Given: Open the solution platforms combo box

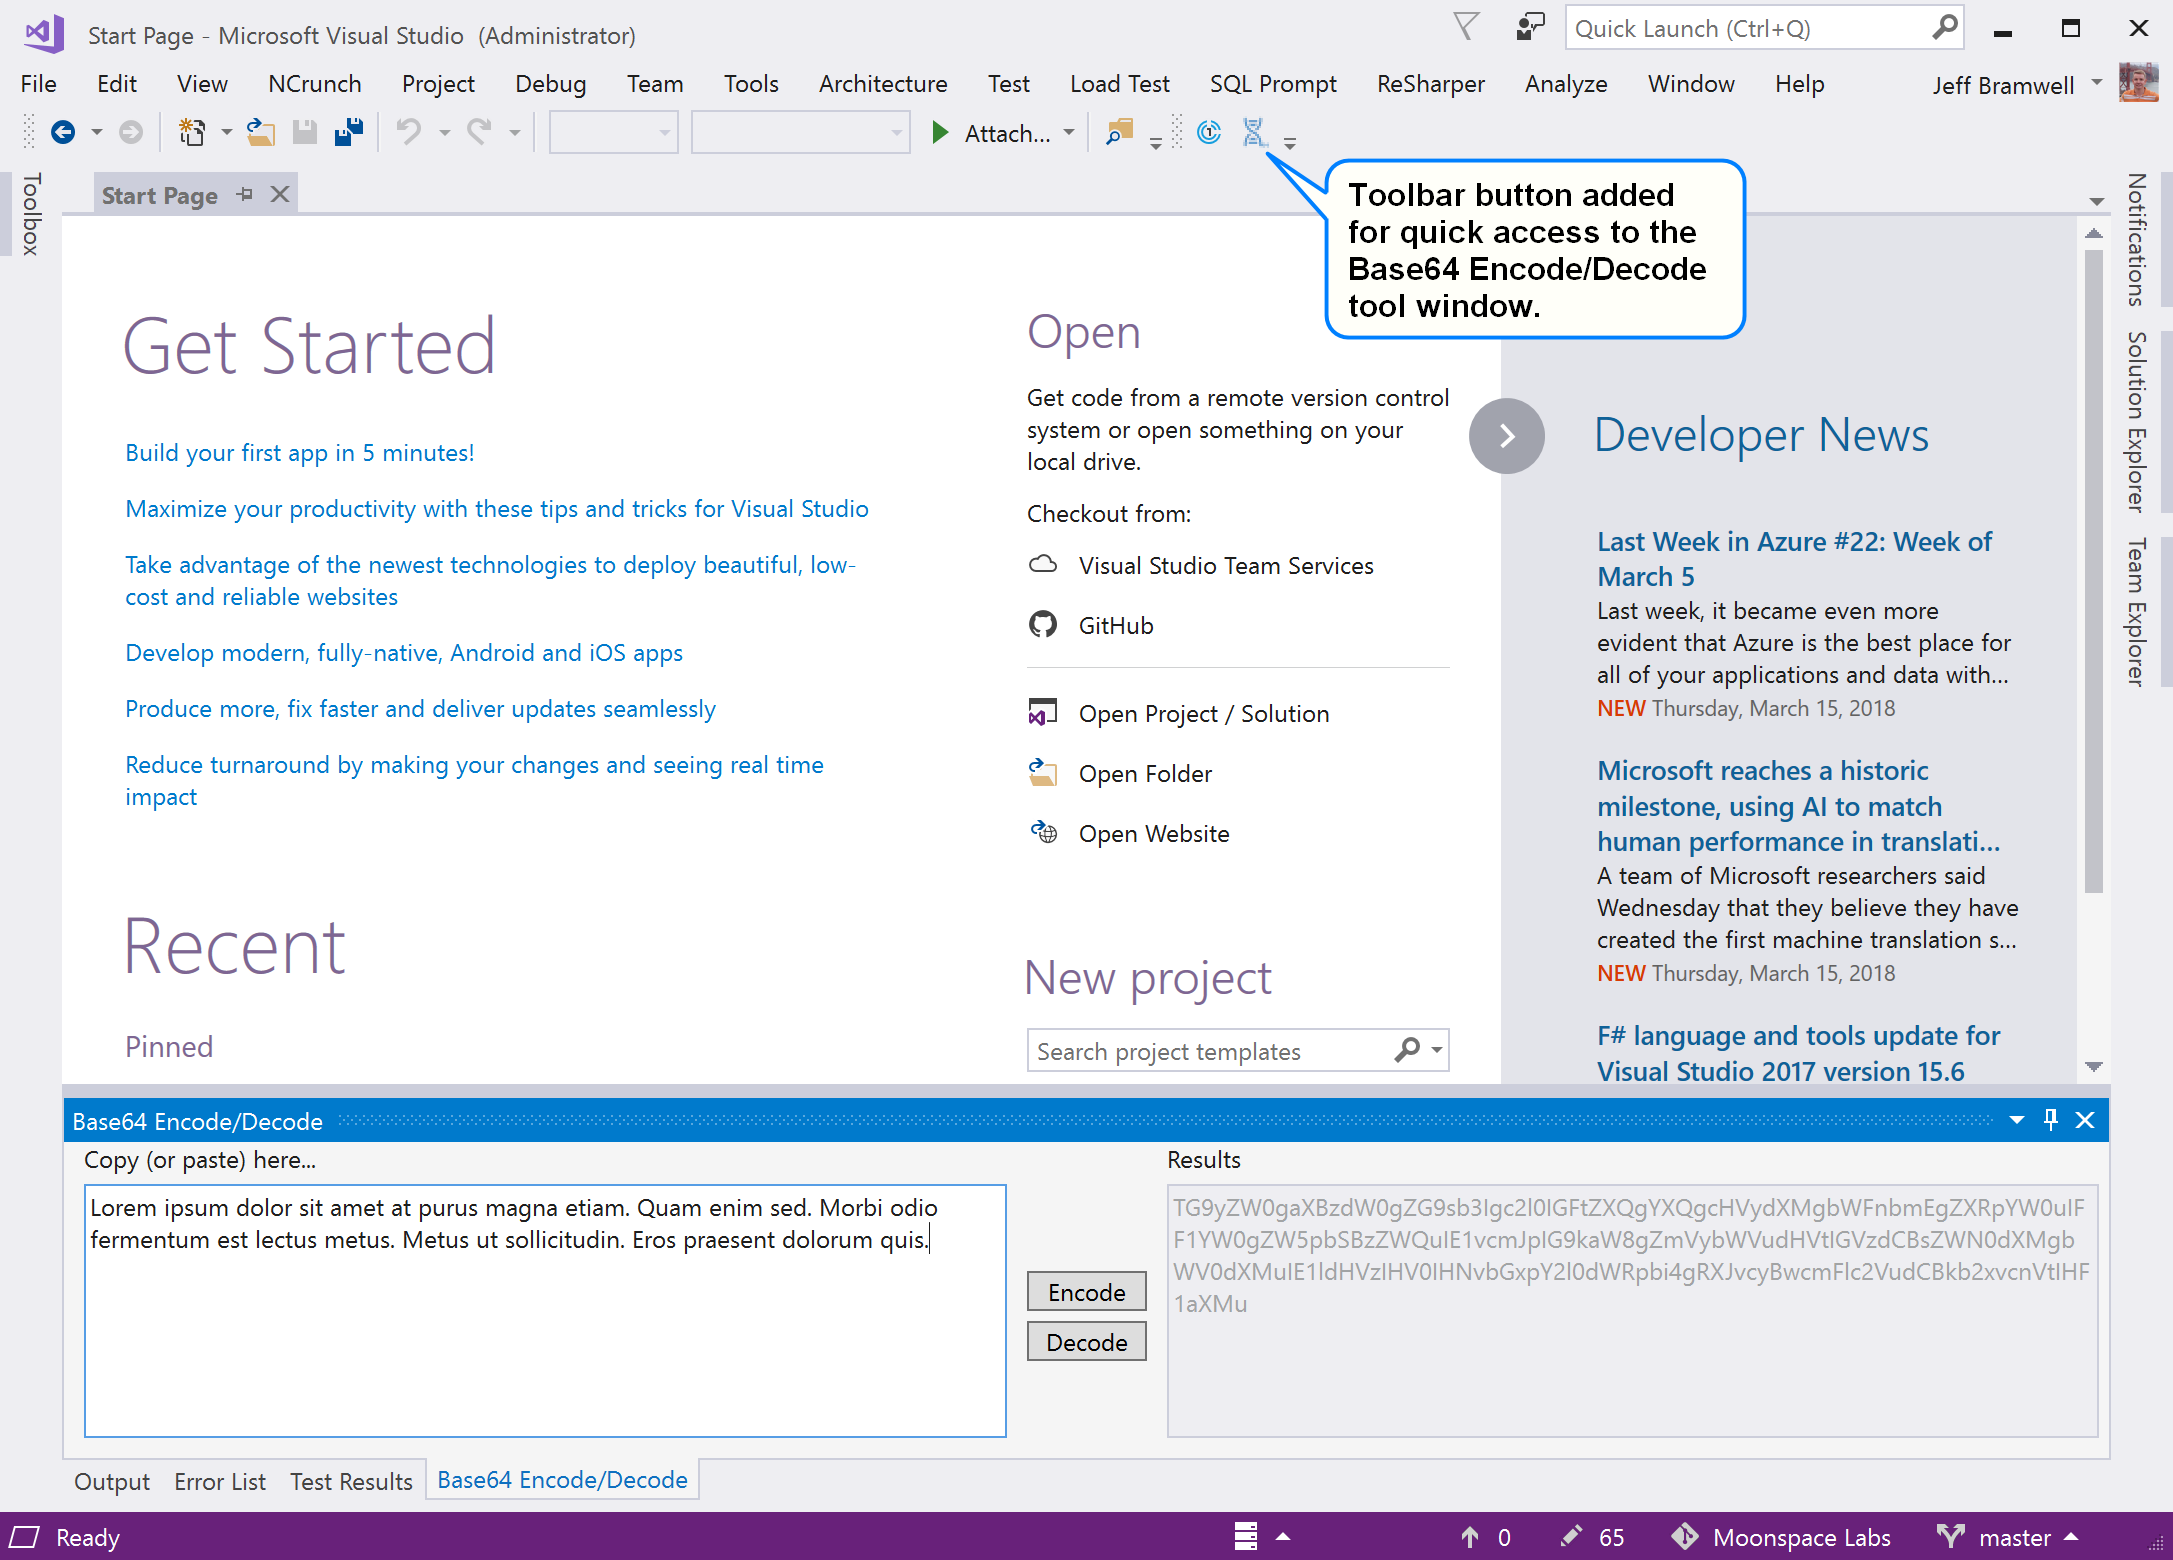Looking at the screenshot, I should pos(801,132).
